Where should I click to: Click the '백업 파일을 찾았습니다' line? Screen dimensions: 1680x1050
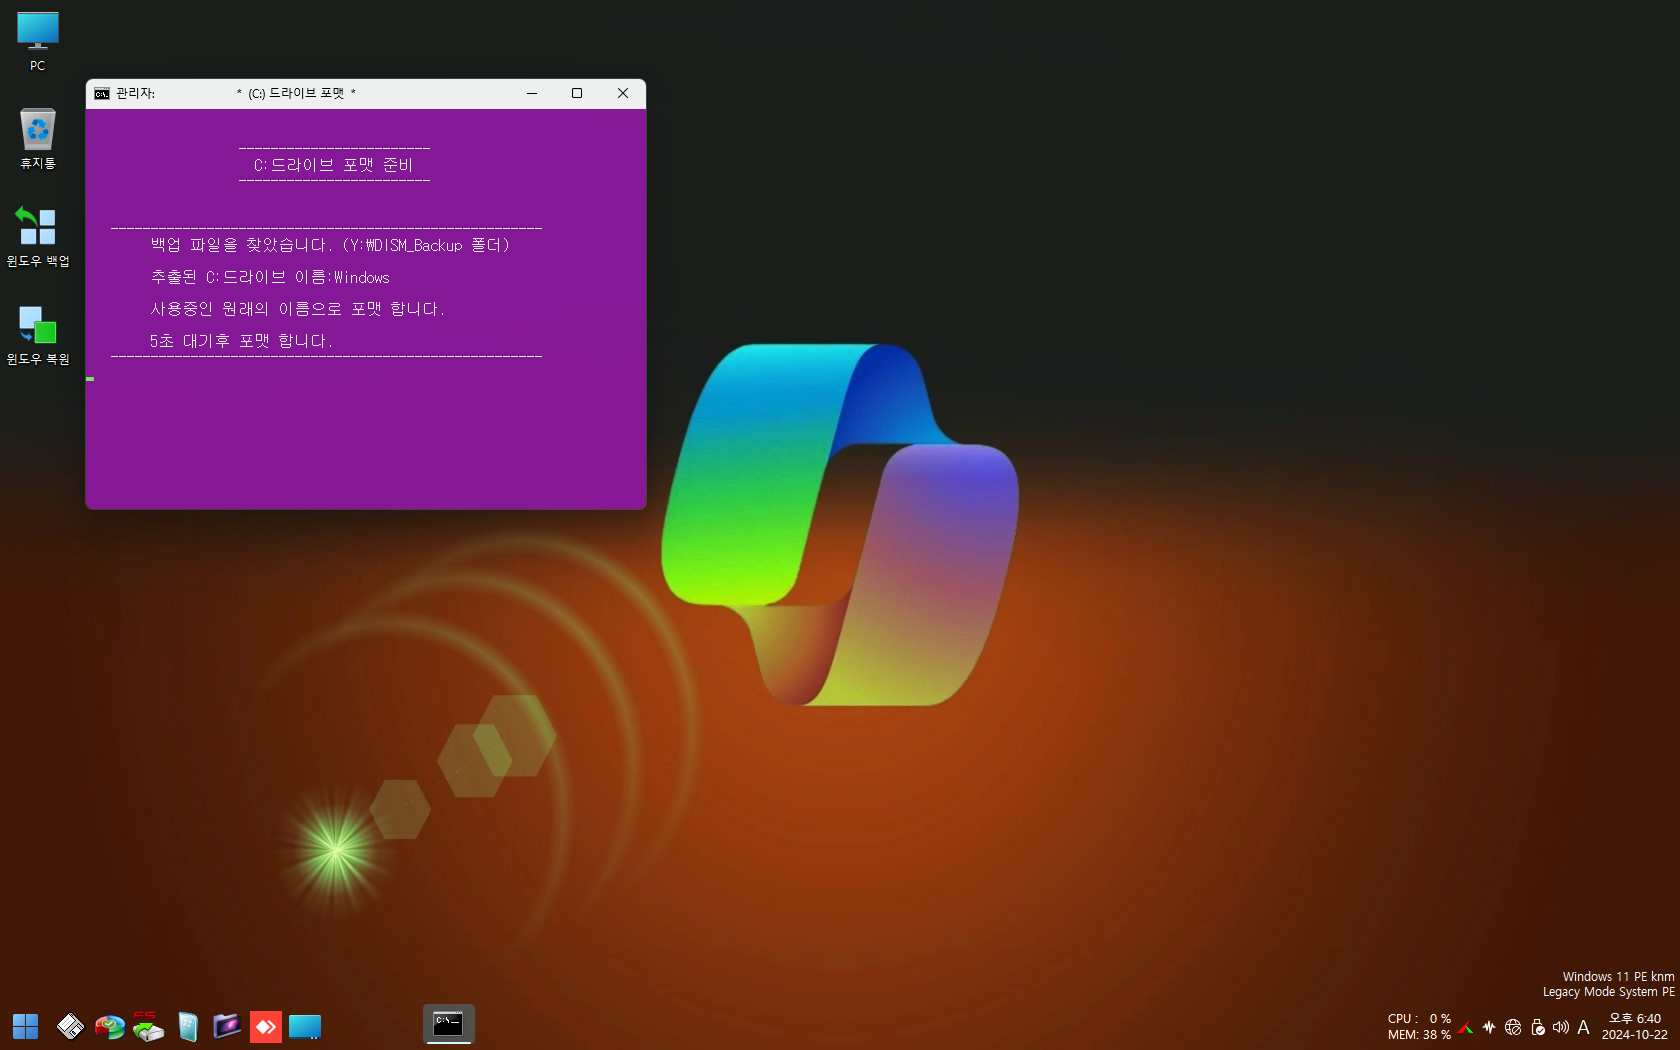[330, 245]
